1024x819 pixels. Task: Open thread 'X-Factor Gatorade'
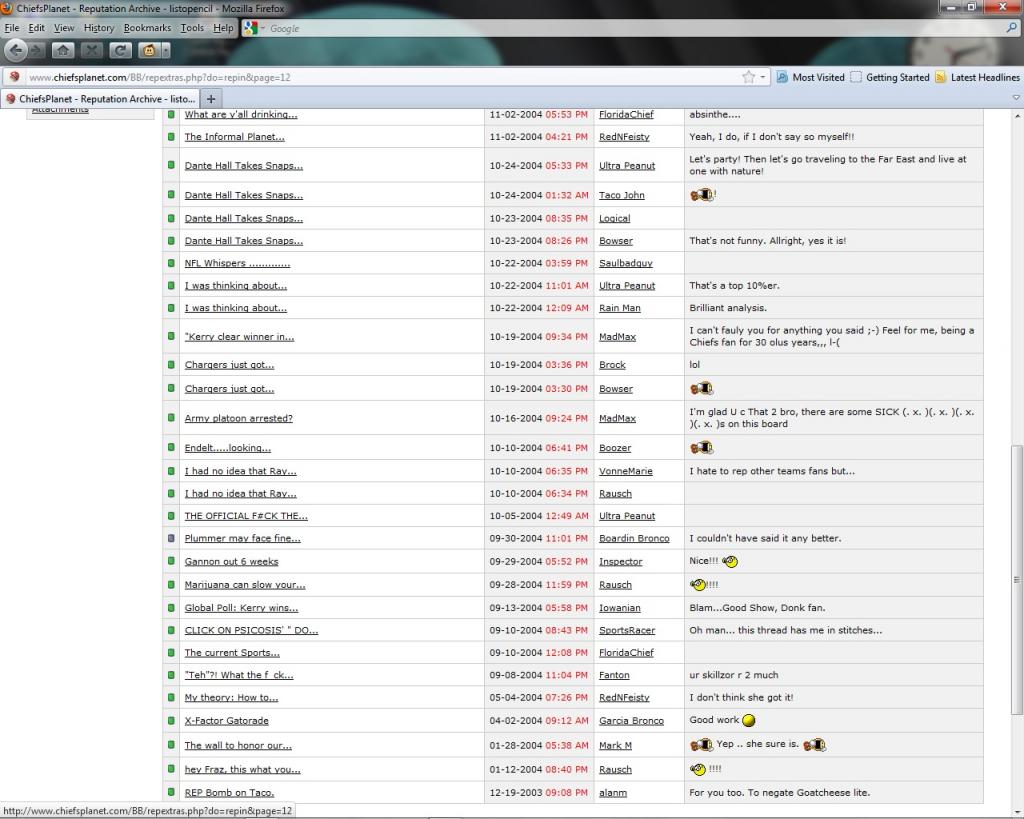point(227,720)
